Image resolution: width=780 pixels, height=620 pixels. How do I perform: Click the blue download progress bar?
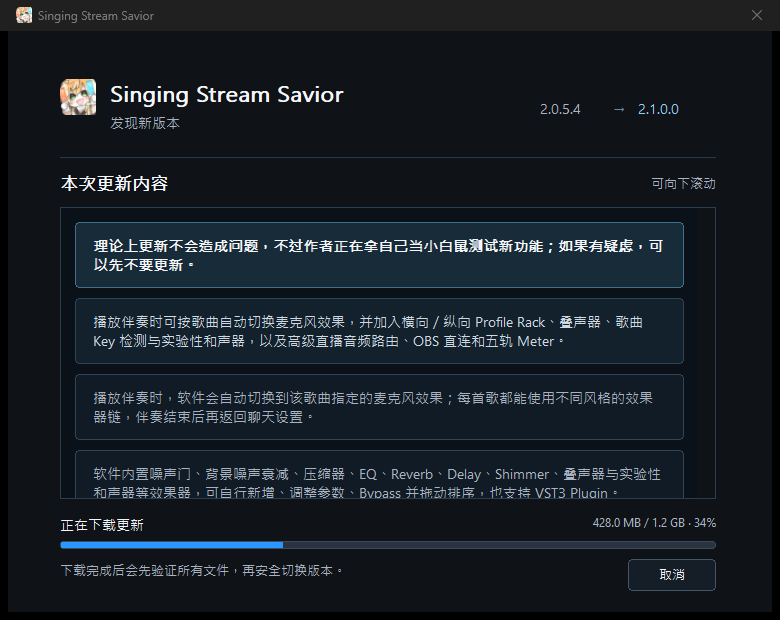388,545
